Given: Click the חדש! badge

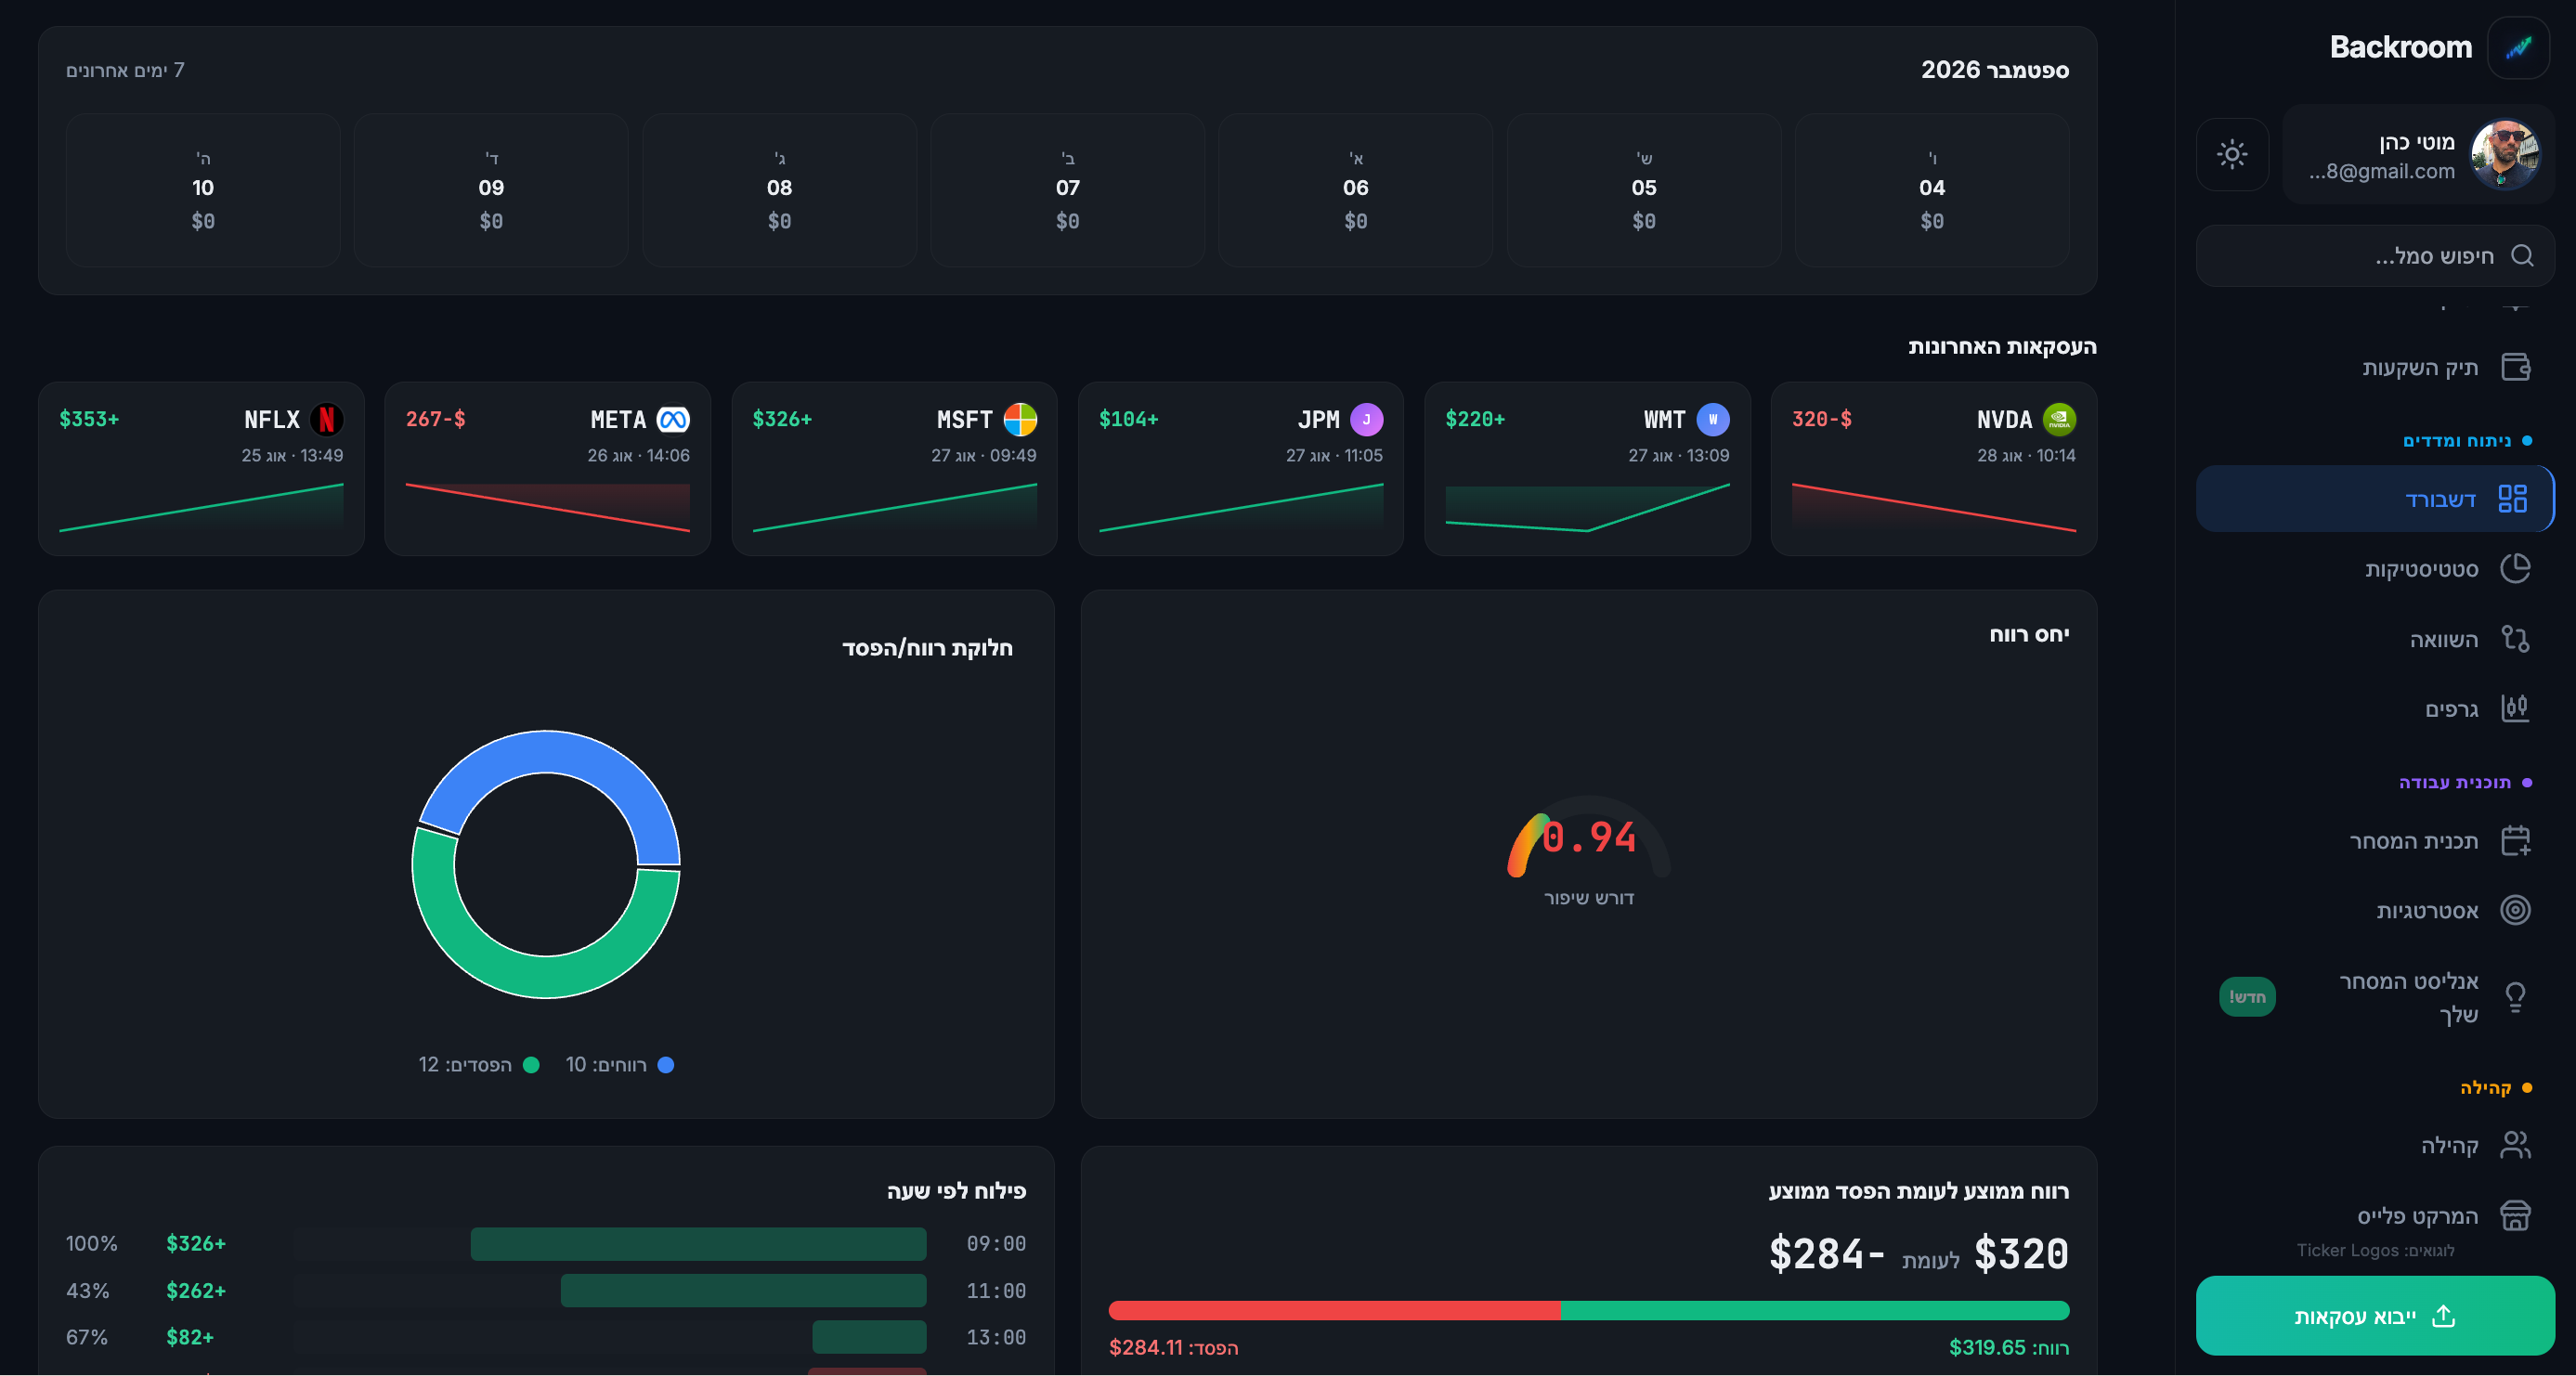Looking at the screenshot, I should click(2247, 996).
